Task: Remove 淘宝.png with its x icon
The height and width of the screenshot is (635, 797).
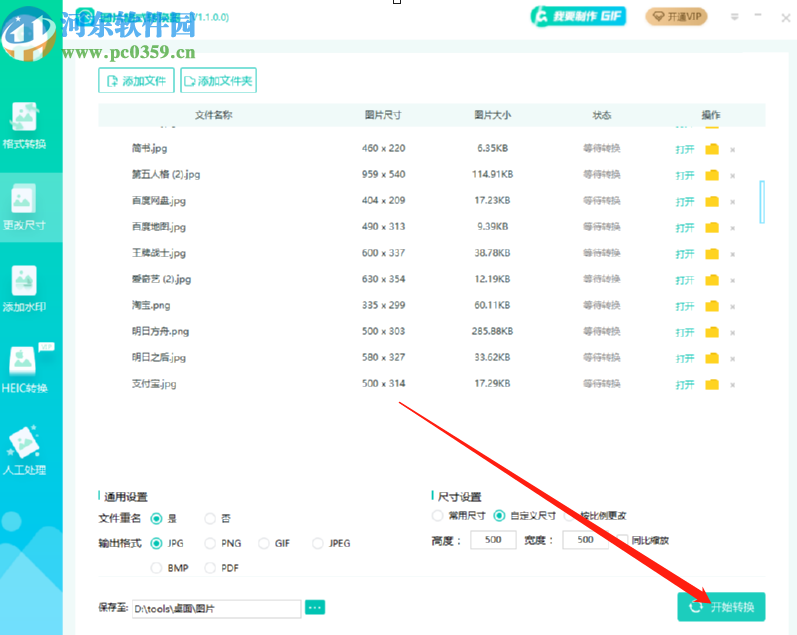Action: [732, 307]
